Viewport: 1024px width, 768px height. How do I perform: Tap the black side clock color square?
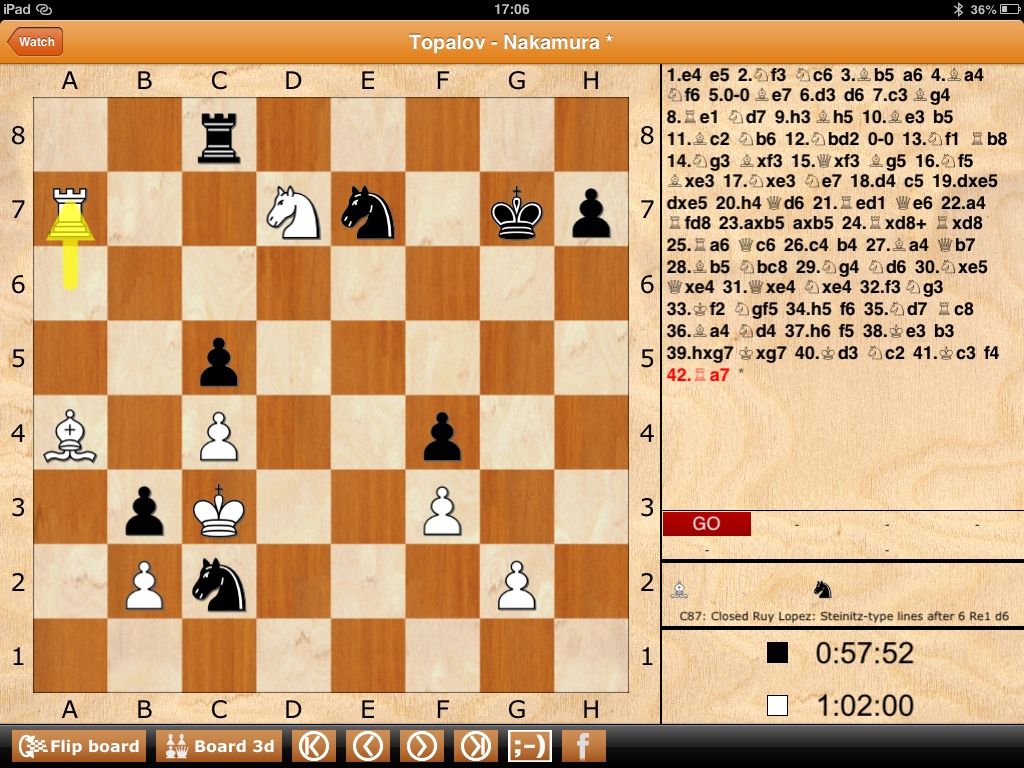click(777, 654)
